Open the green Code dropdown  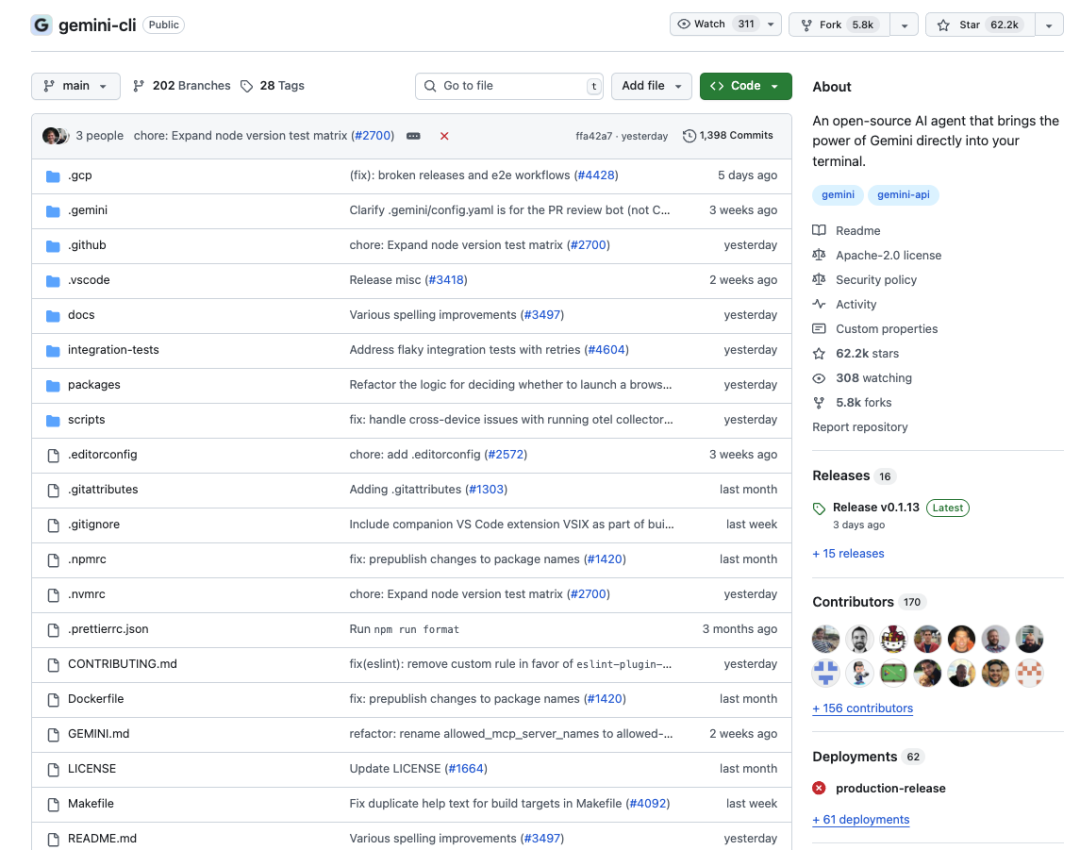tap(745, 86)
